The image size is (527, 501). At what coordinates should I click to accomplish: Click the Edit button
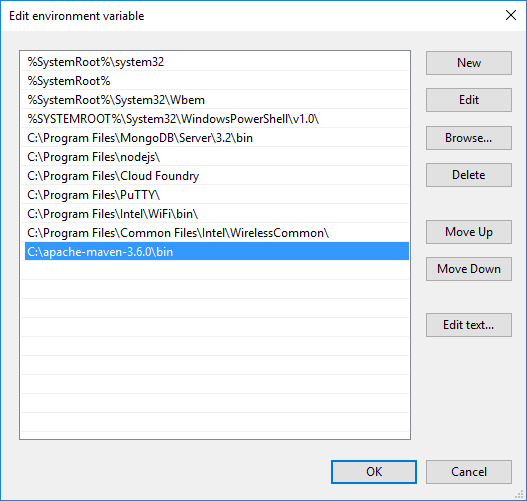click(x=469, y=100)
